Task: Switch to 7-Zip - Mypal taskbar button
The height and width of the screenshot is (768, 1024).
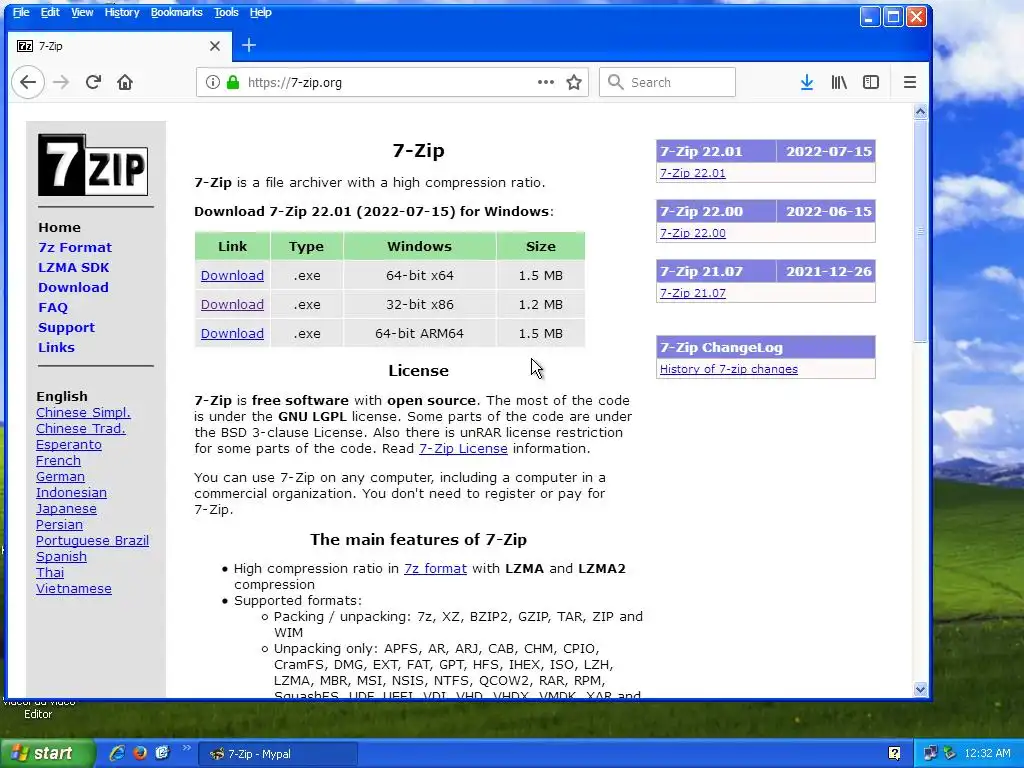Action: [278, 754]
